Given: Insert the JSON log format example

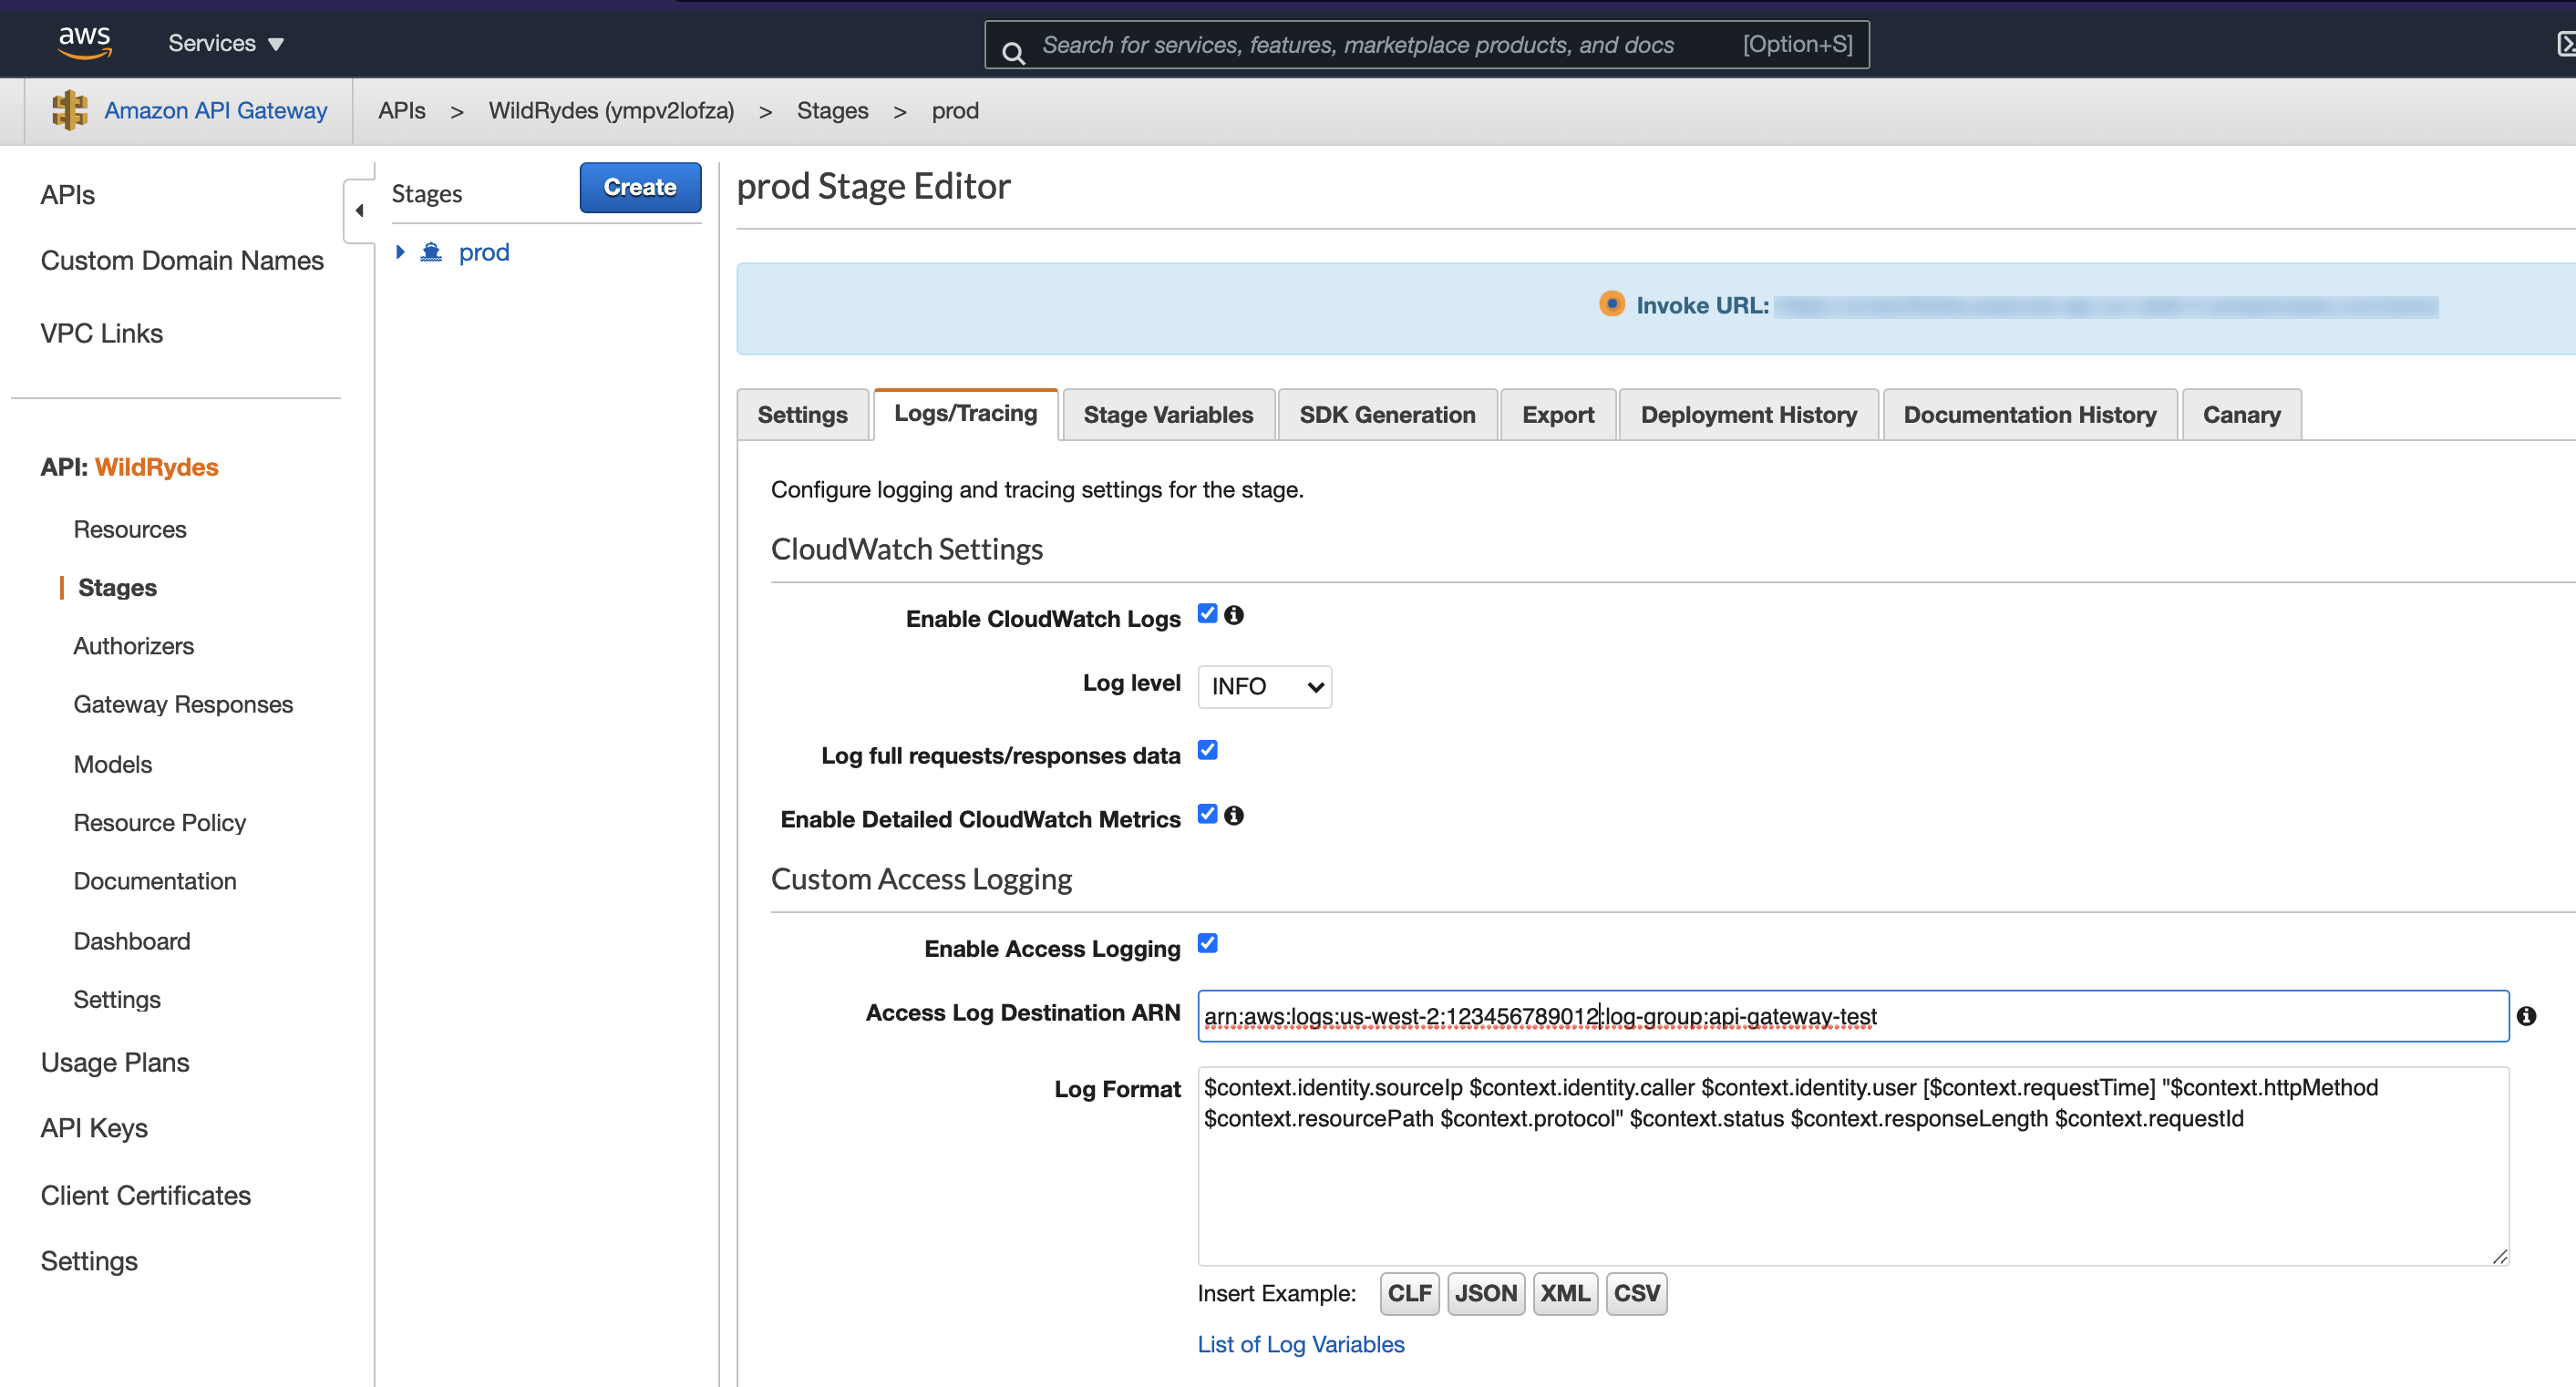Looking at the screenshot, I should [x=1485, y=1293].
